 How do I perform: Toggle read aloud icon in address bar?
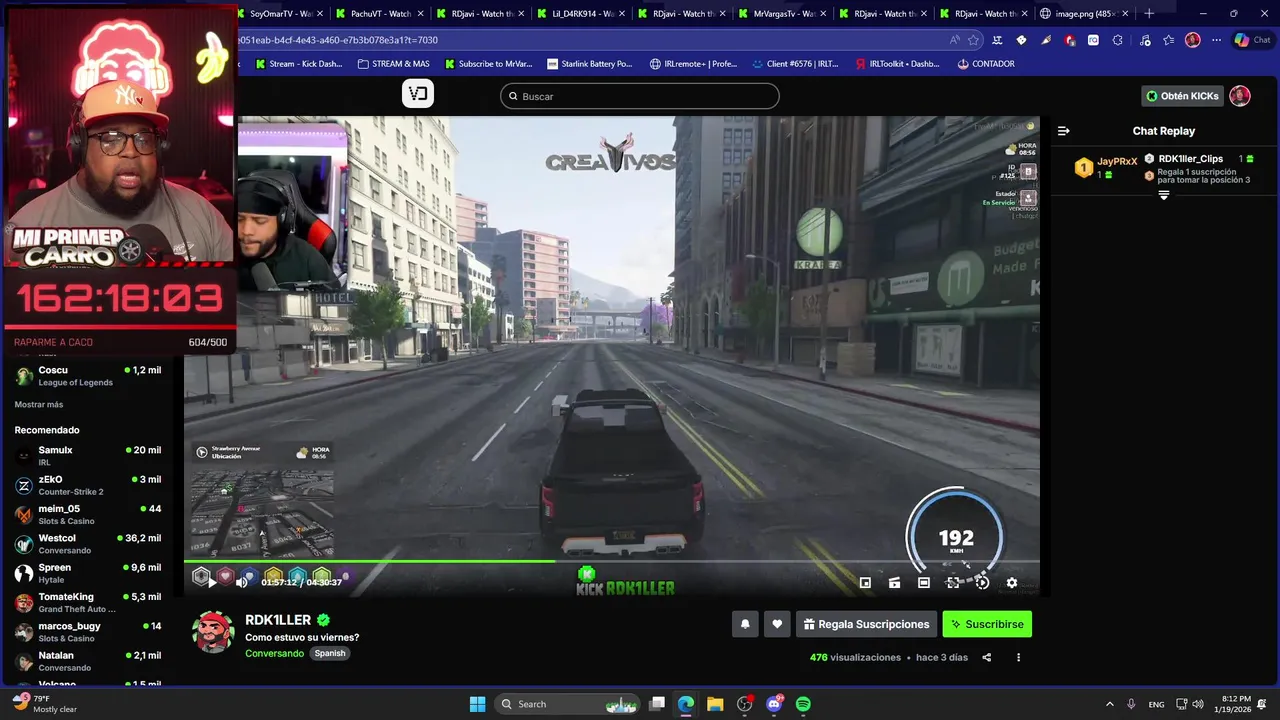click(954, 40)
